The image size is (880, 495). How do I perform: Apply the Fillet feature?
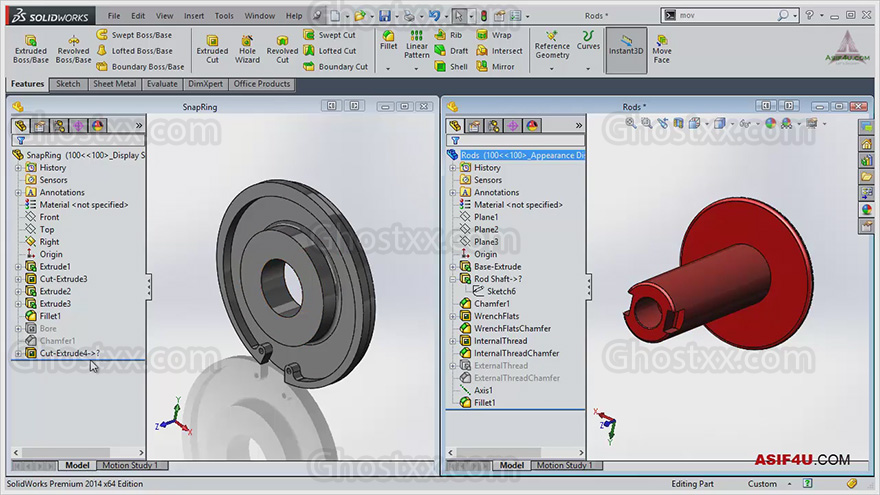click(388, 40)
